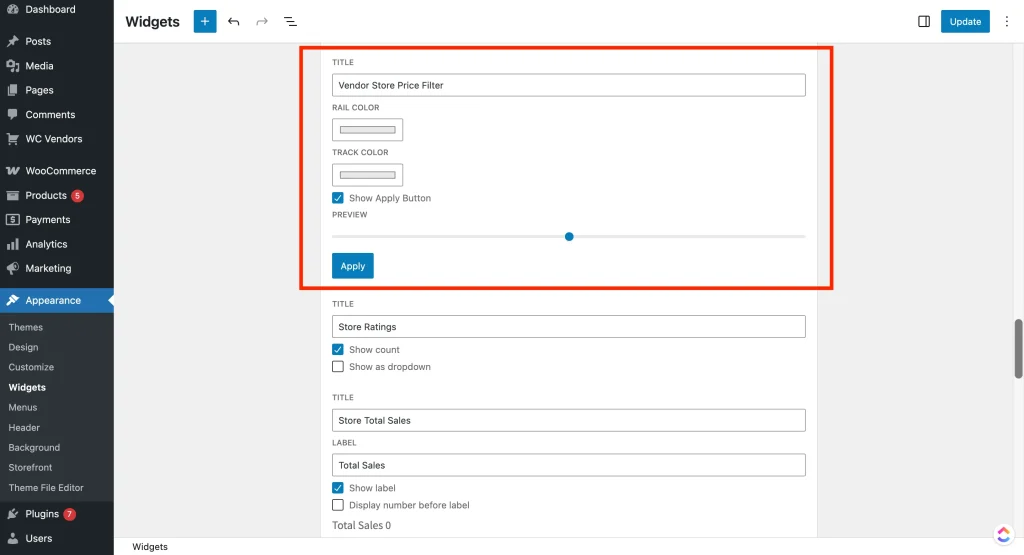Viewport: 1024px width, 555px height.
Task: Click the Update button
Action: pos(964,21)
